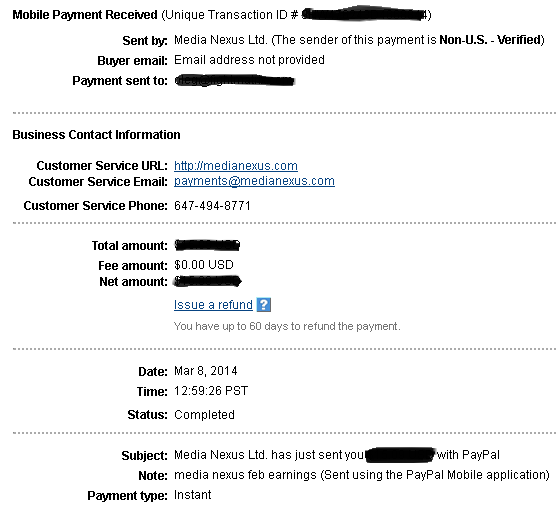558x515 pixels.
Task: Click the $0.00 USD fee amount
Action: (204, 265)
